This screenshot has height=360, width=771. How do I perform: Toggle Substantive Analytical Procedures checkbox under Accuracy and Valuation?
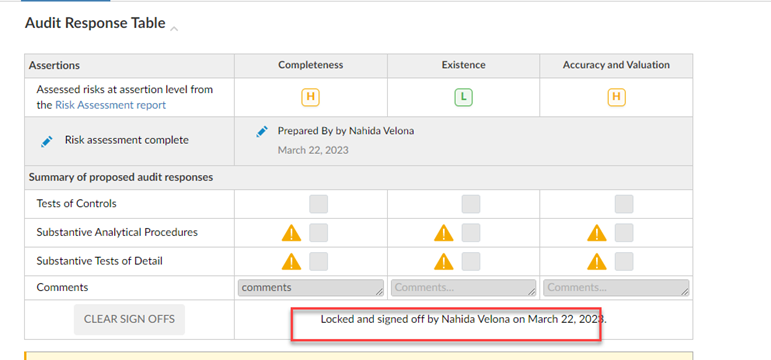click(624, 233)
